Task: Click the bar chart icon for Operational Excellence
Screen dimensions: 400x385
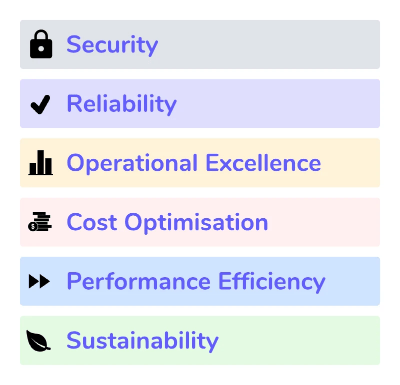Action: [x=41, y=163]
